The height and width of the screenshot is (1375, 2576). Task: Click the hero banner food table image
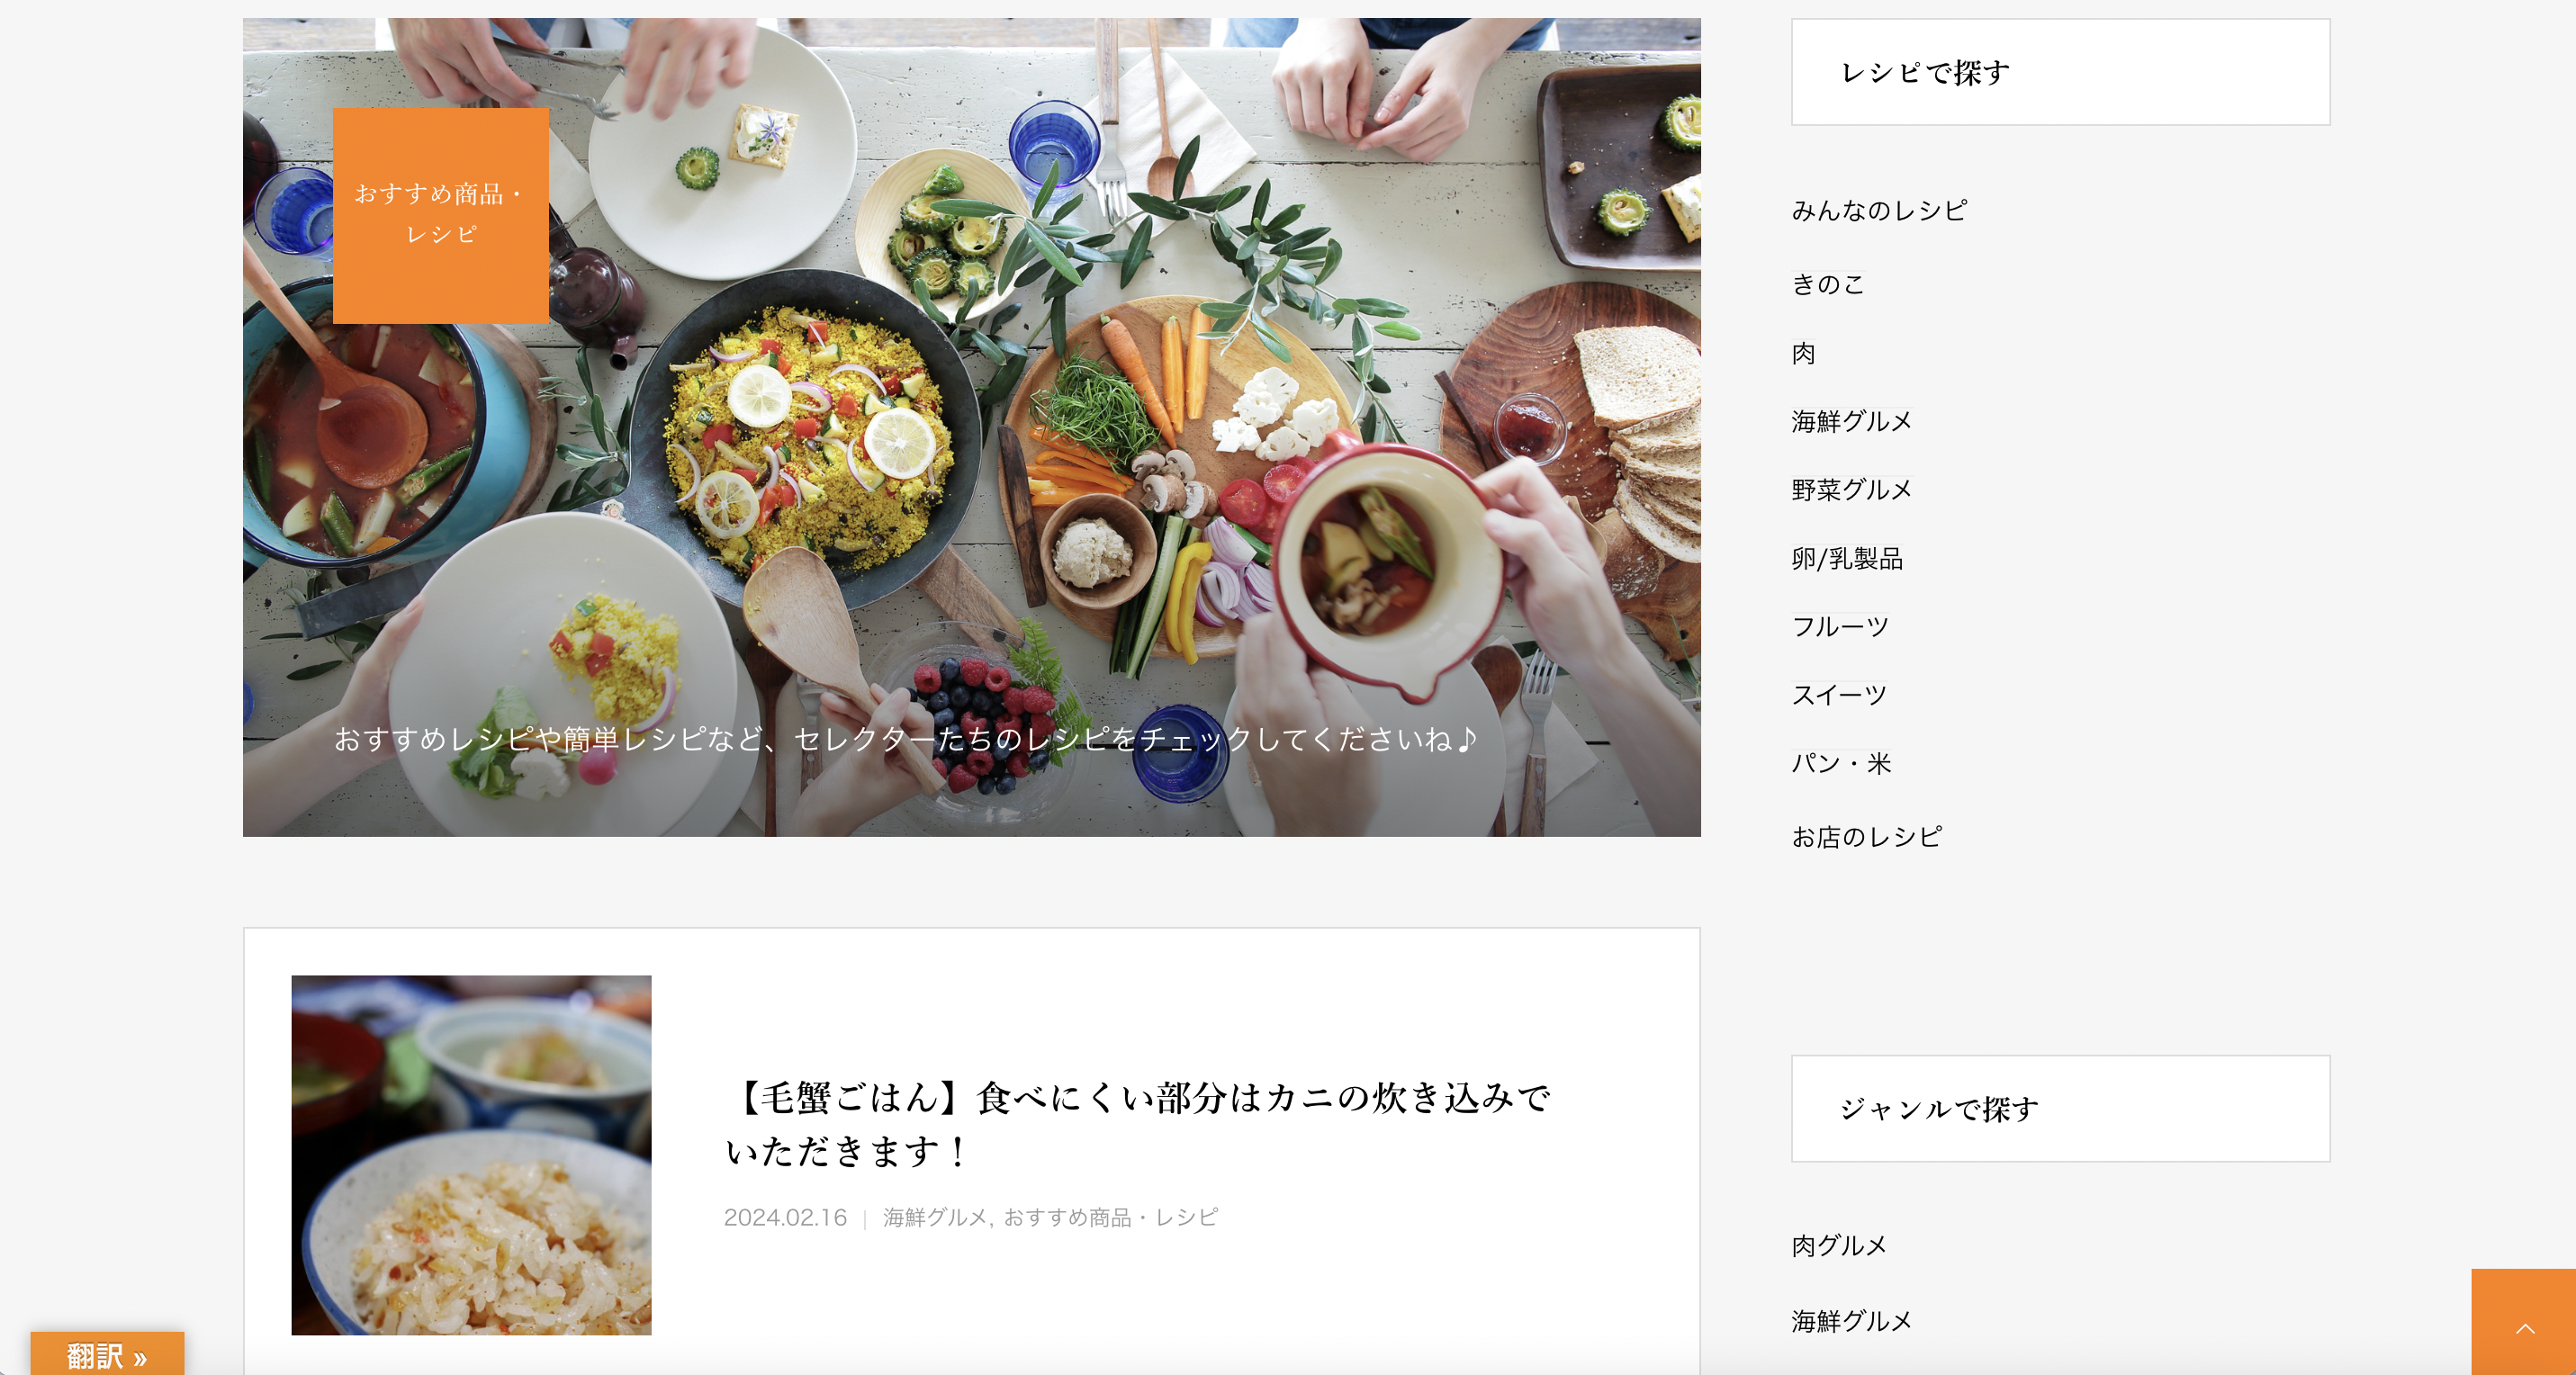[971, 427]
